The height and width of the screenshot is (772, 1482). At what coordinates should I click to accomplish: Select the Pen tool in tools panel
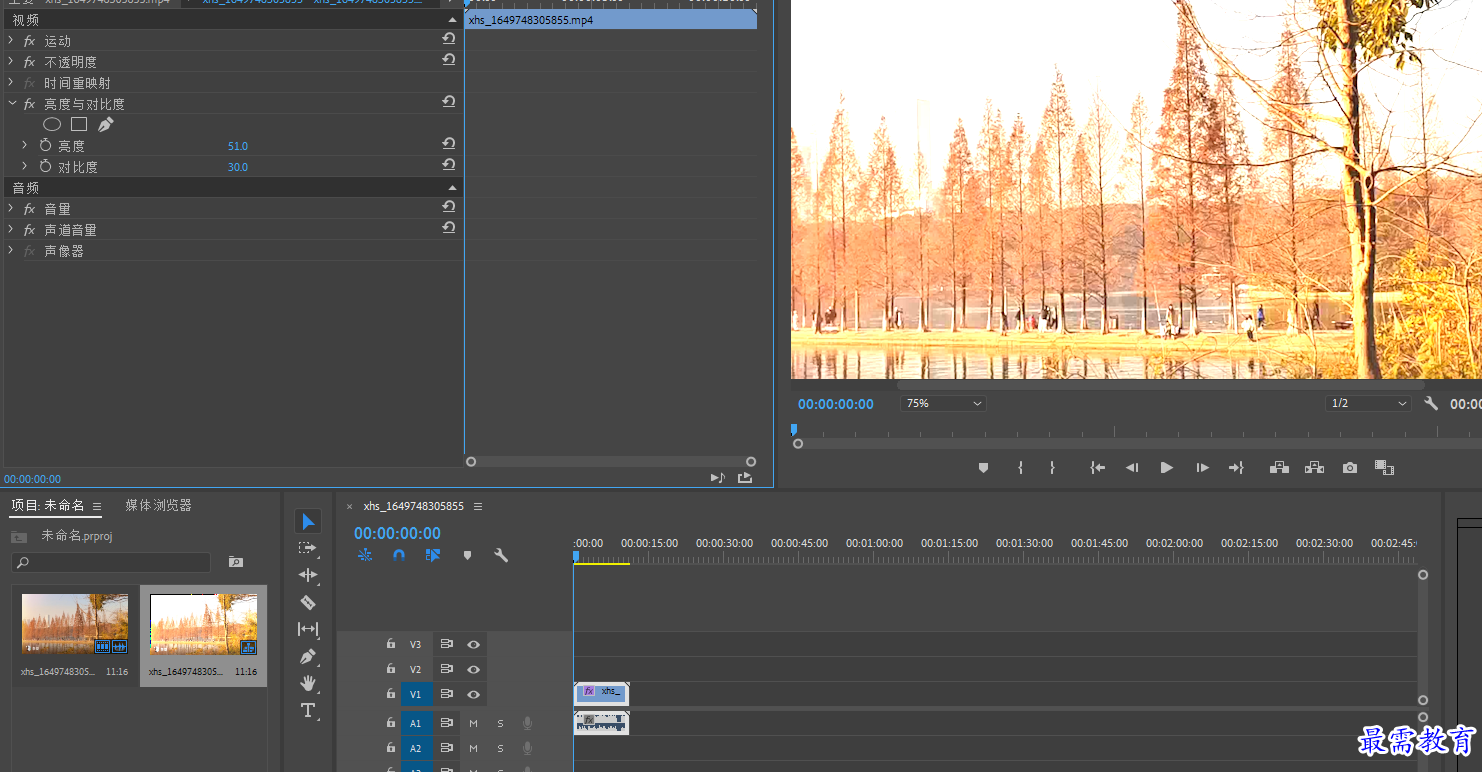coord(308,657)
